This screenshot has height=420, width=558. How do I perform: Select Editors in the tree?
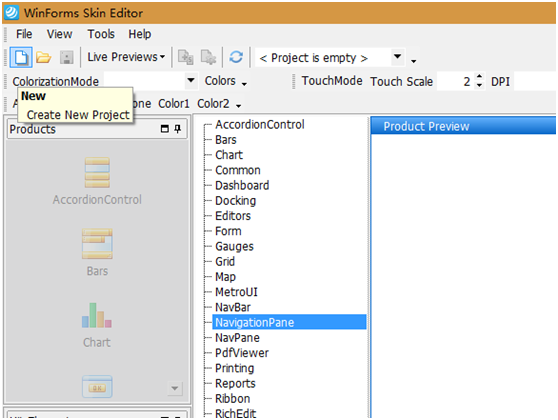point(233,216)
